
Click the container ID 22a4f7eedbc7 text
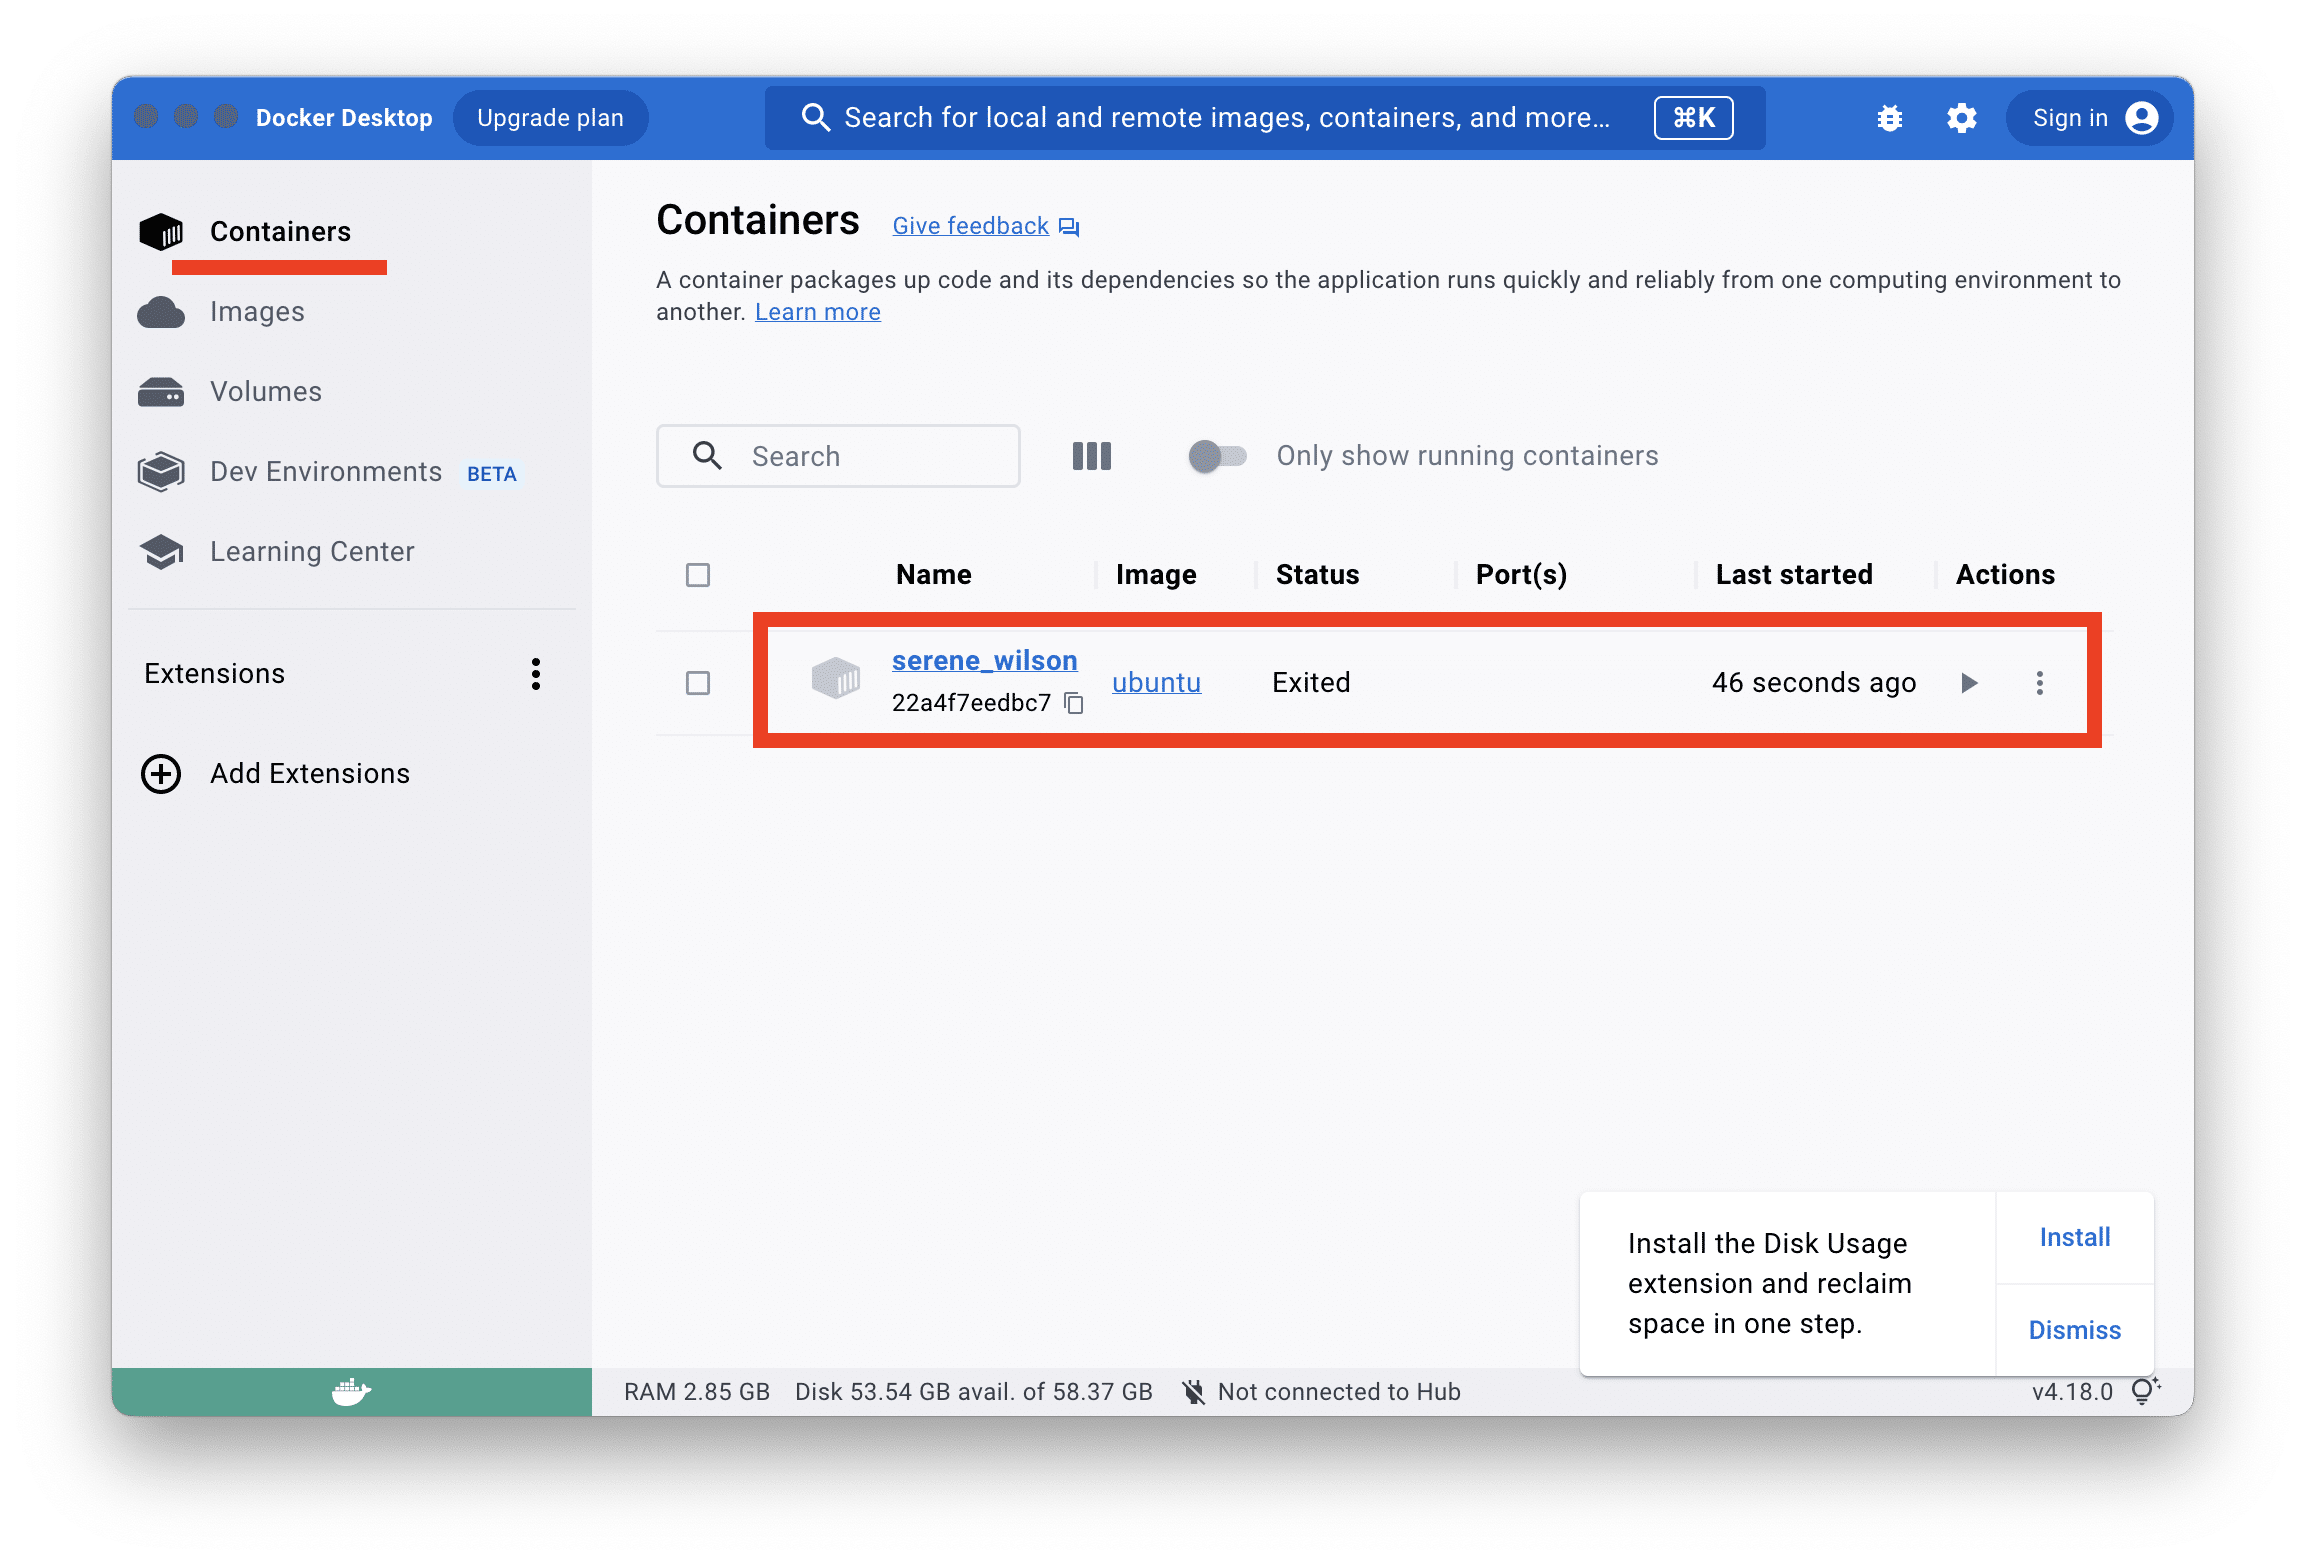tap(971, 703)
